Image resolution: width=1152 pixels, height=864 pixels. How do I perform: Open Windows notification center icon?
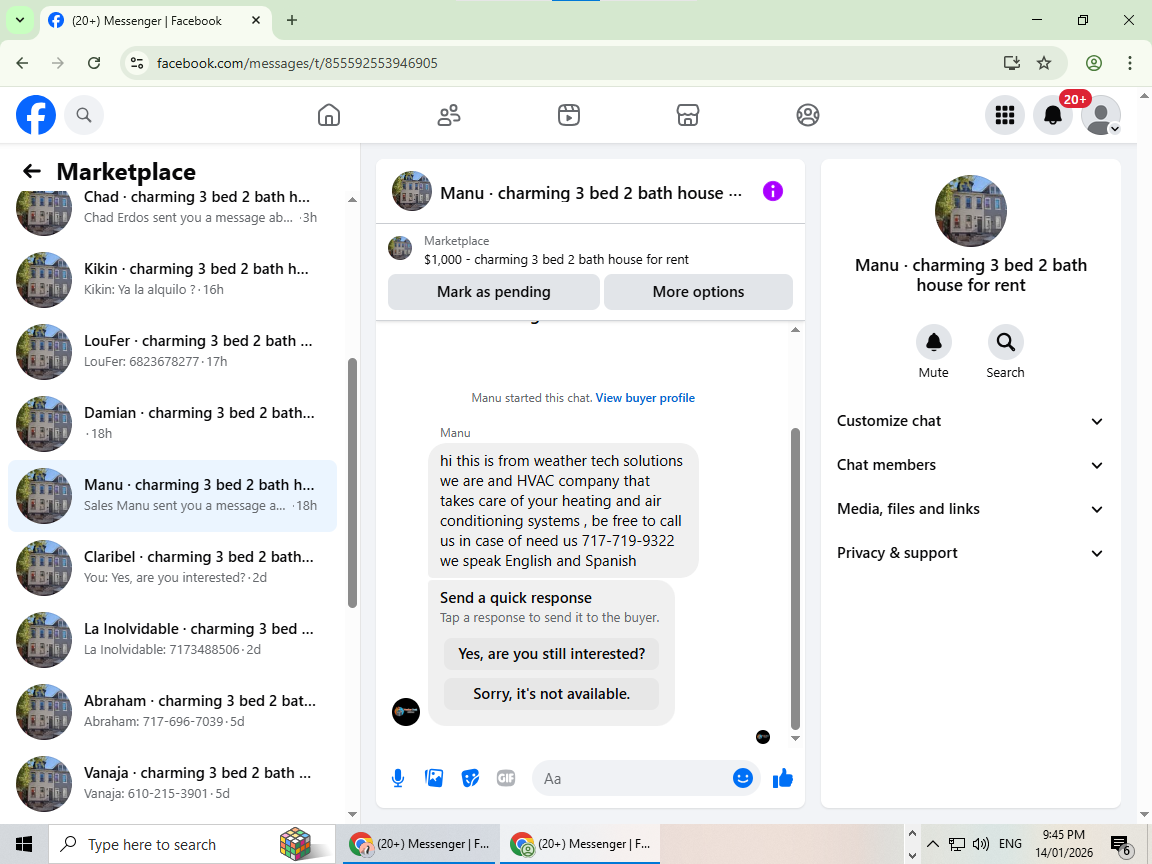[1120, 845]
